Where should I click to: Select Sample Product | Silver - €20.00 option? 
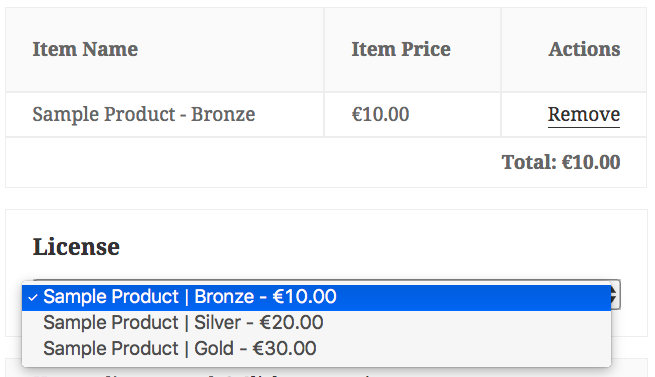tap(317, 323)
